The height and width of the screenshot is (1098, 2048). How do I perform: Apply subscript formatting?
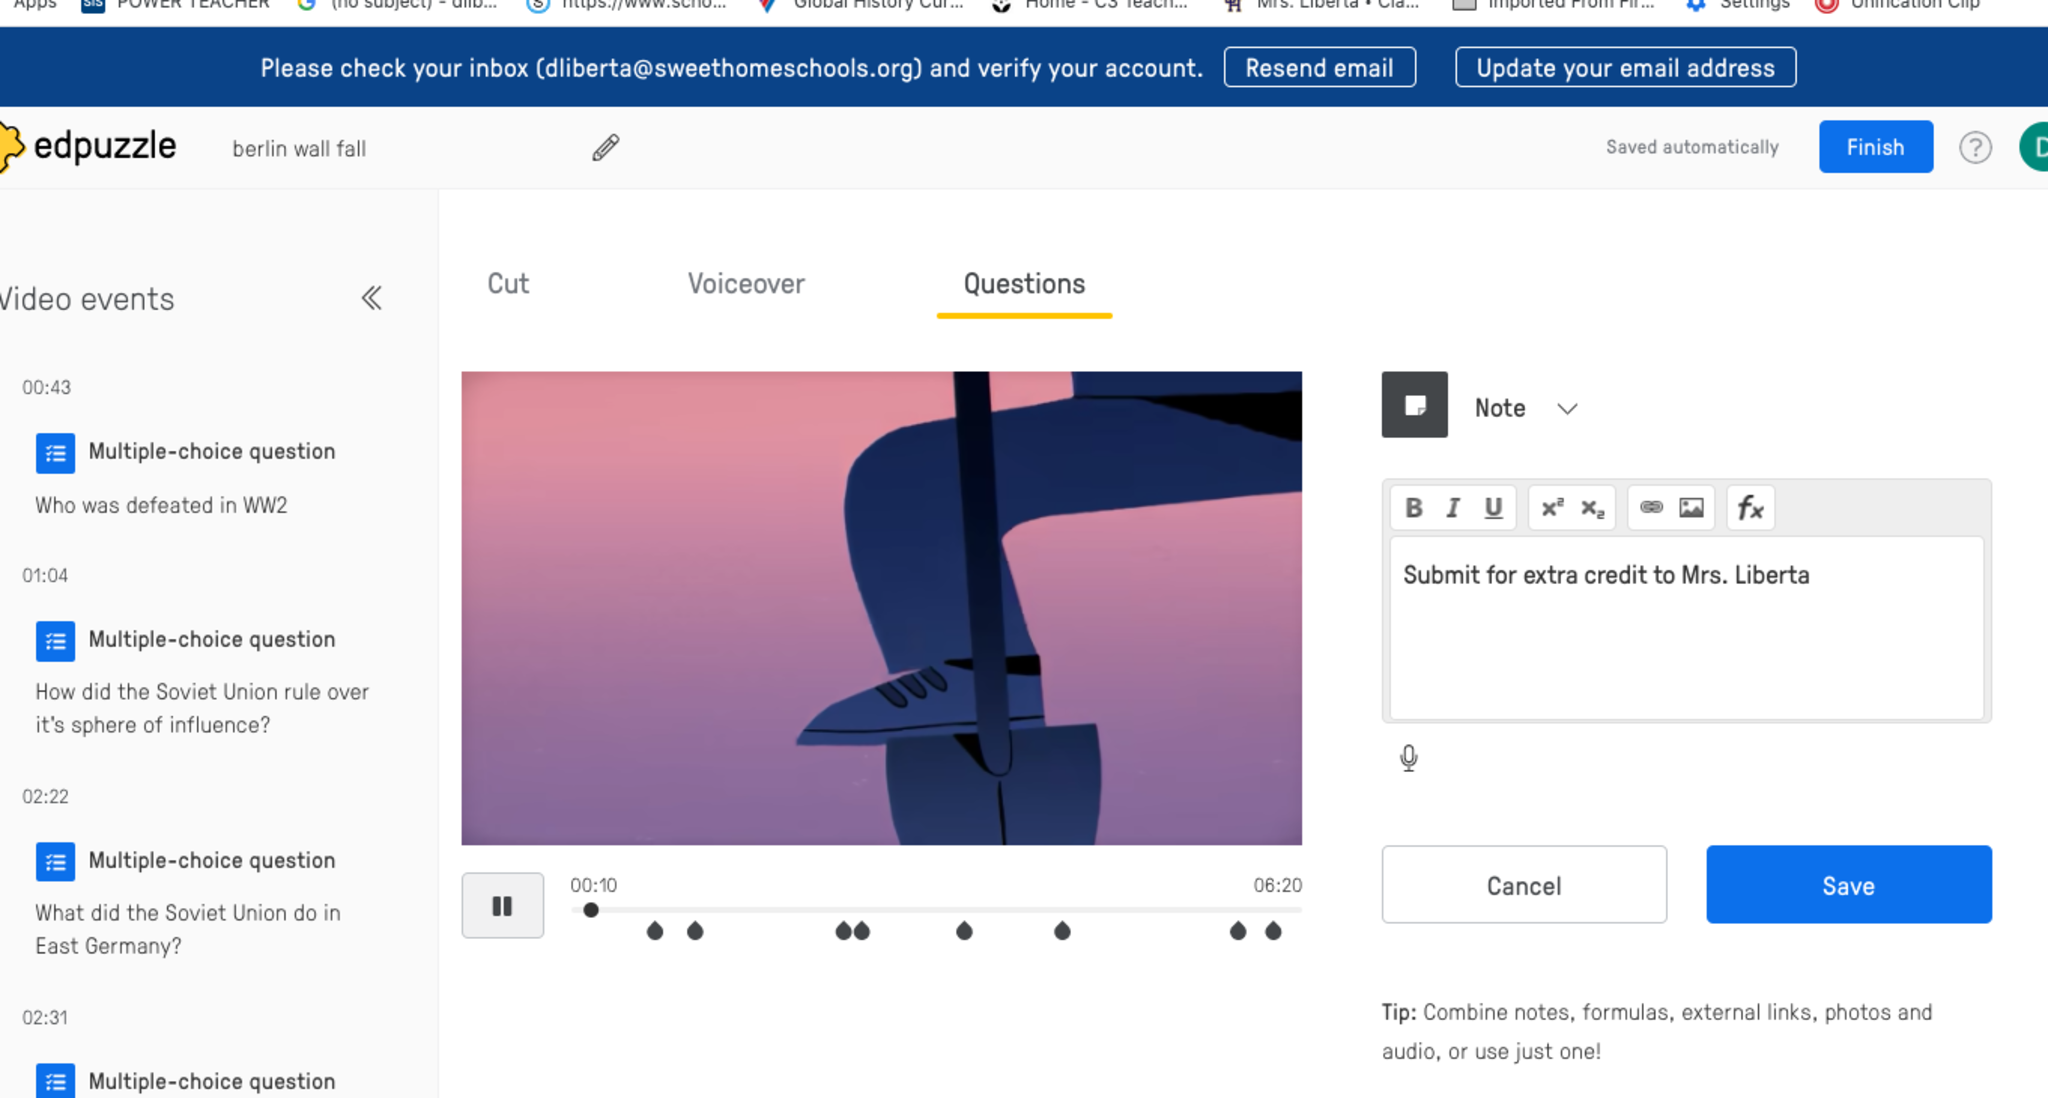click(1592, 508)
